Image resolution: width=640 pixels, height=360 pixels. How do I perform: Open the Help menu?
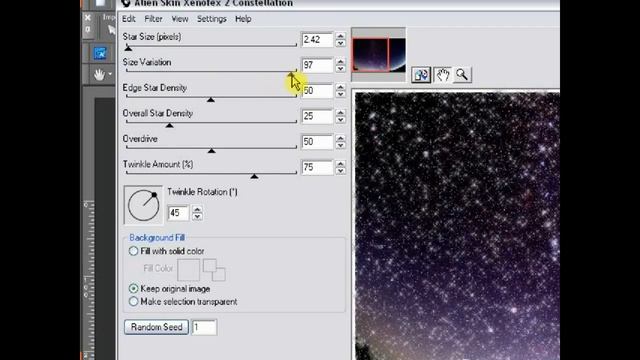pos(243,19)
